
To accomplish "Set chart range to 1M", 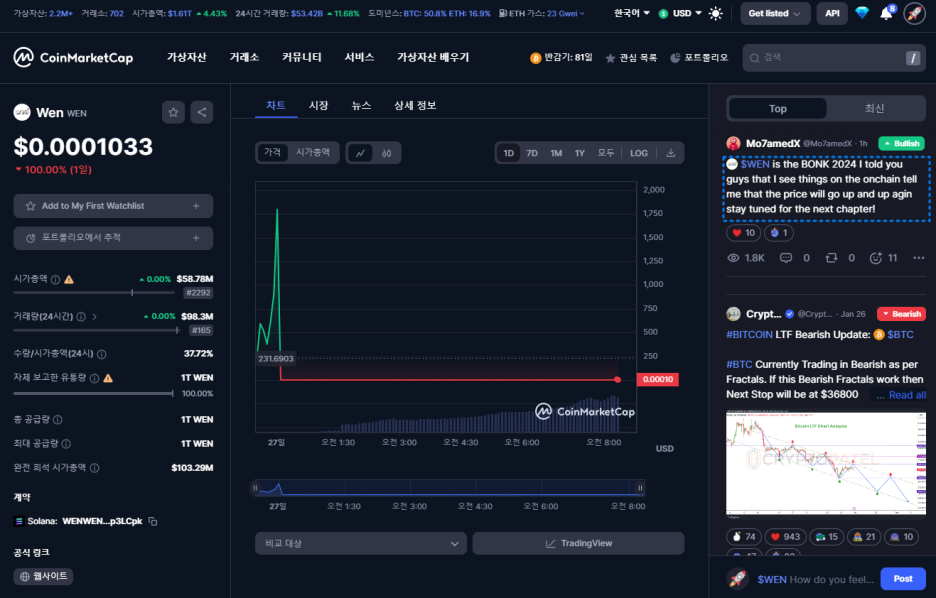I will click(x=556, y=153).
